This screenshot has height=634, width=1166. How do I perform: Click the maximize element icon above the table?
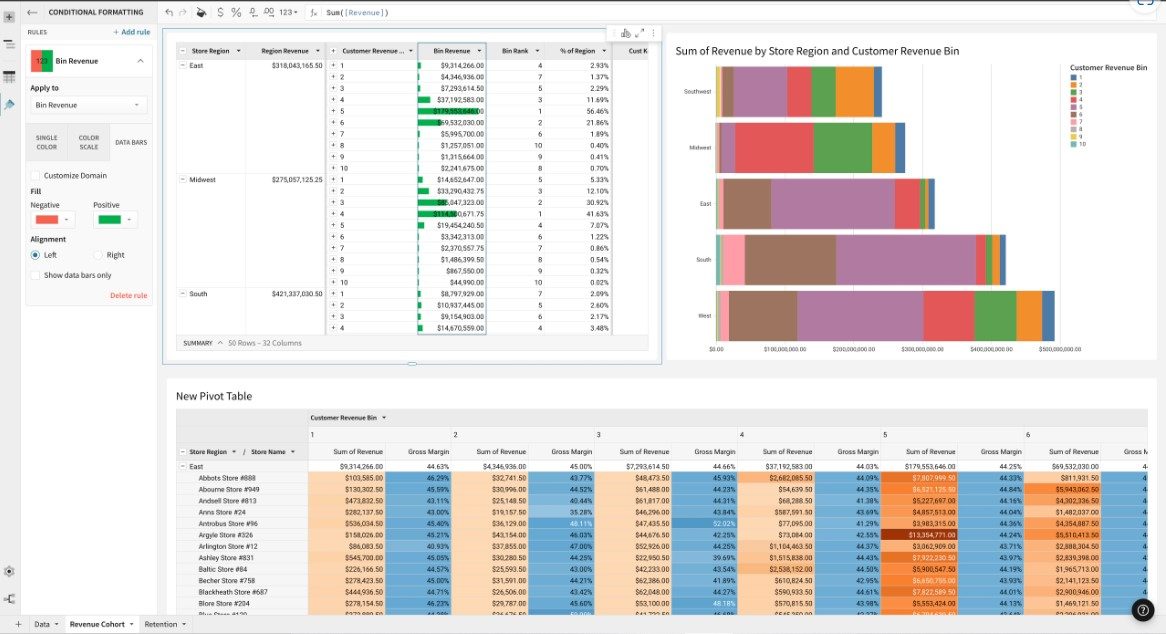point(637,33)
